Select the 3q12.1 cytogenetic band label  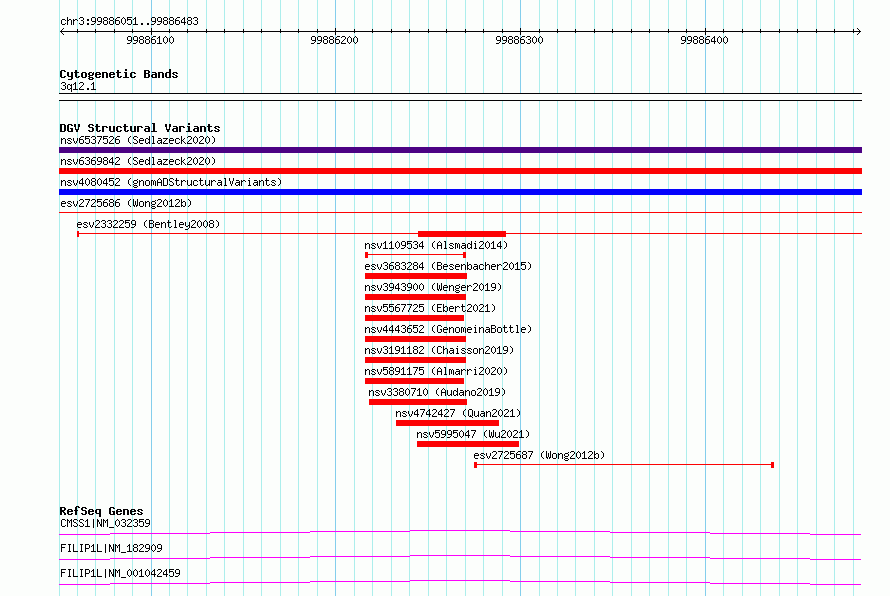[x=78, y=86]
